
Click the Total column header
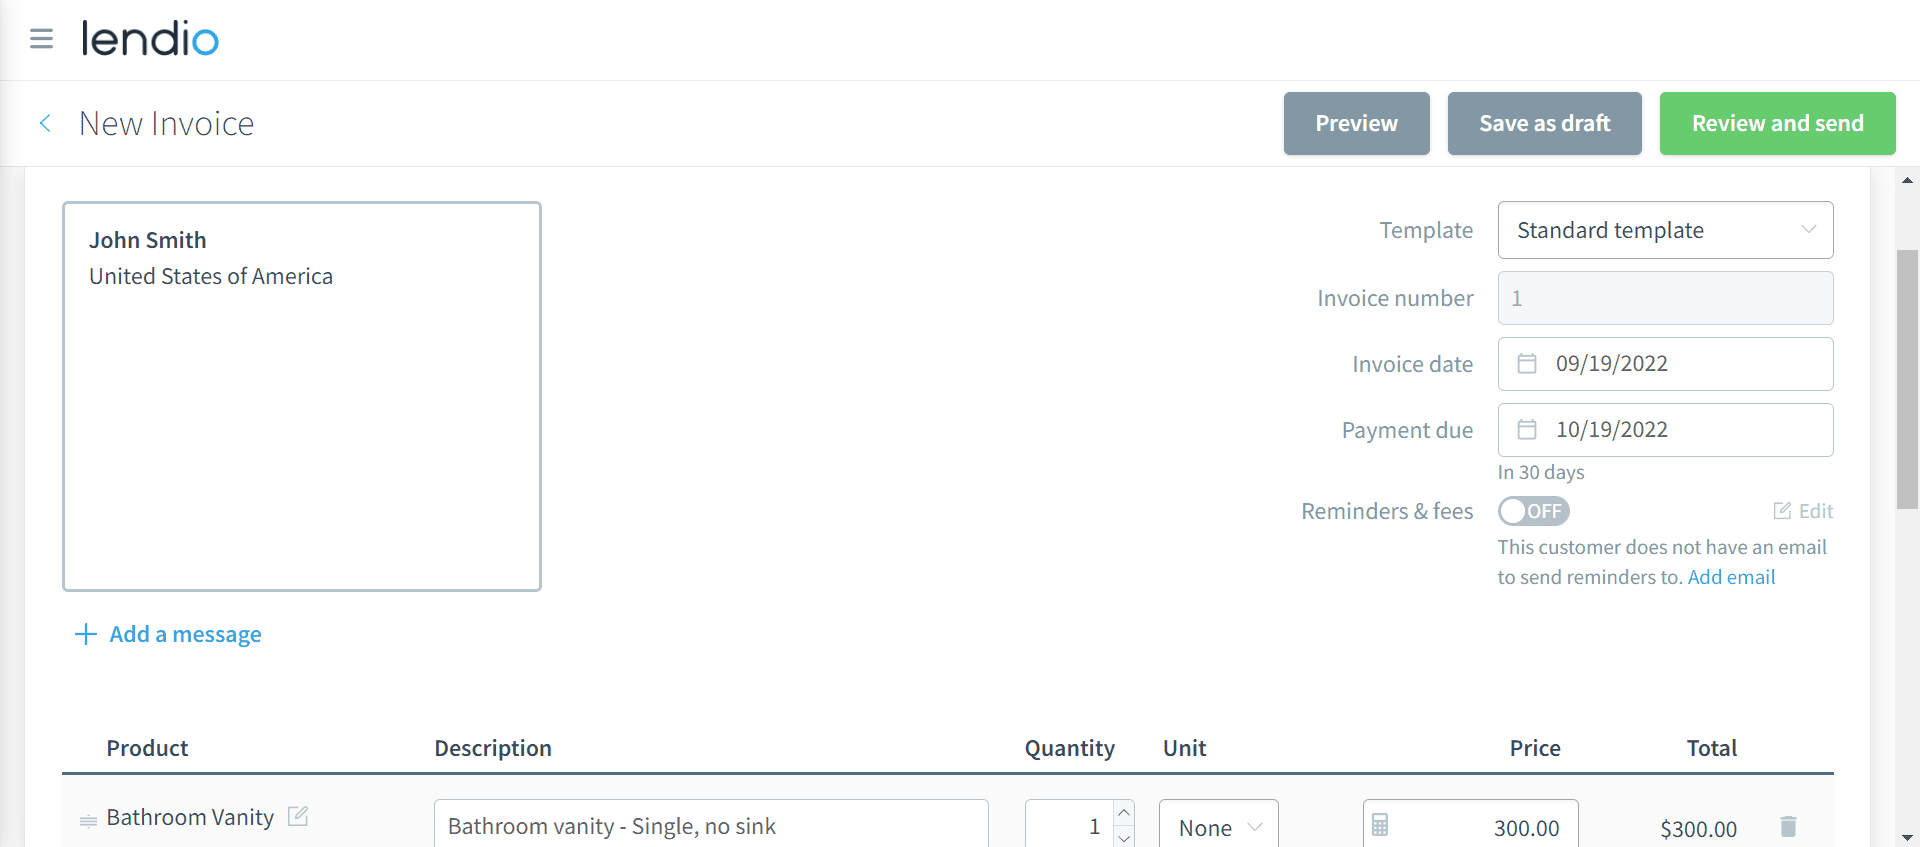[1712, 748]
